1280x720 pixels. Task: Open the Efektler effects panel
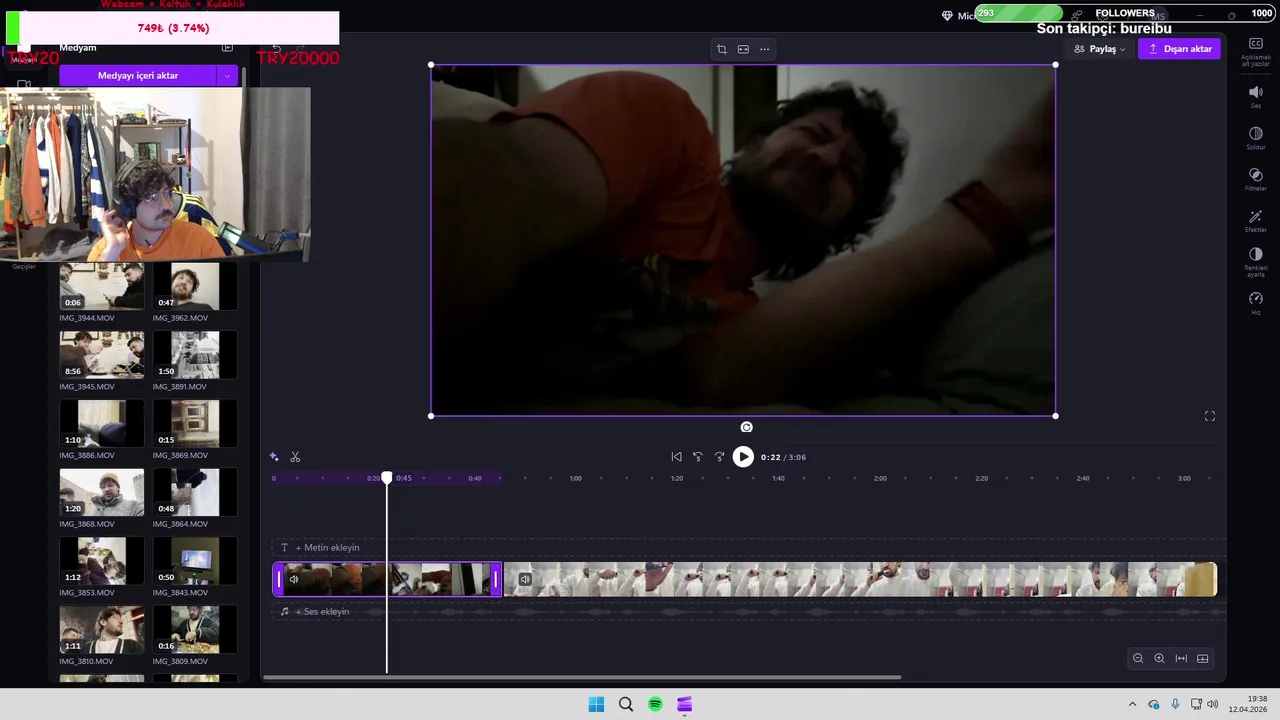click(x=1255, y=221)
